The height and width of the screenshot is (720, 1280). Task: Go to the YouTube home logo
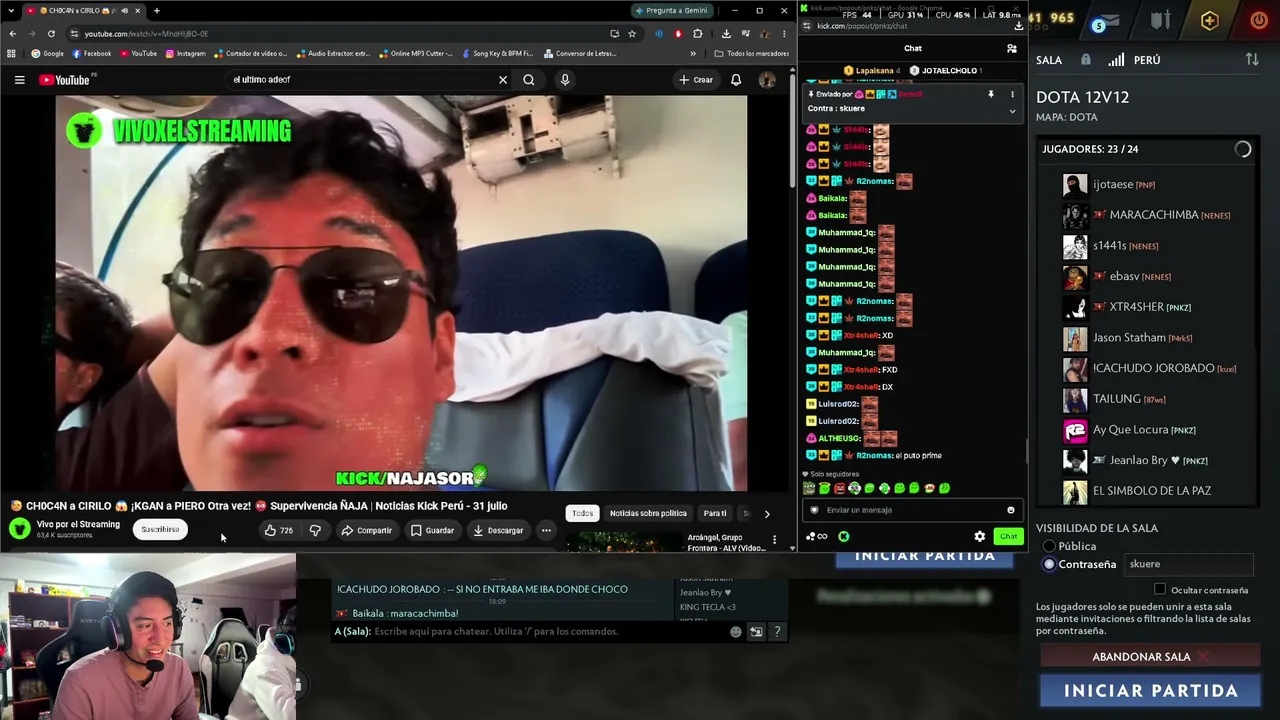coord(66,80)
